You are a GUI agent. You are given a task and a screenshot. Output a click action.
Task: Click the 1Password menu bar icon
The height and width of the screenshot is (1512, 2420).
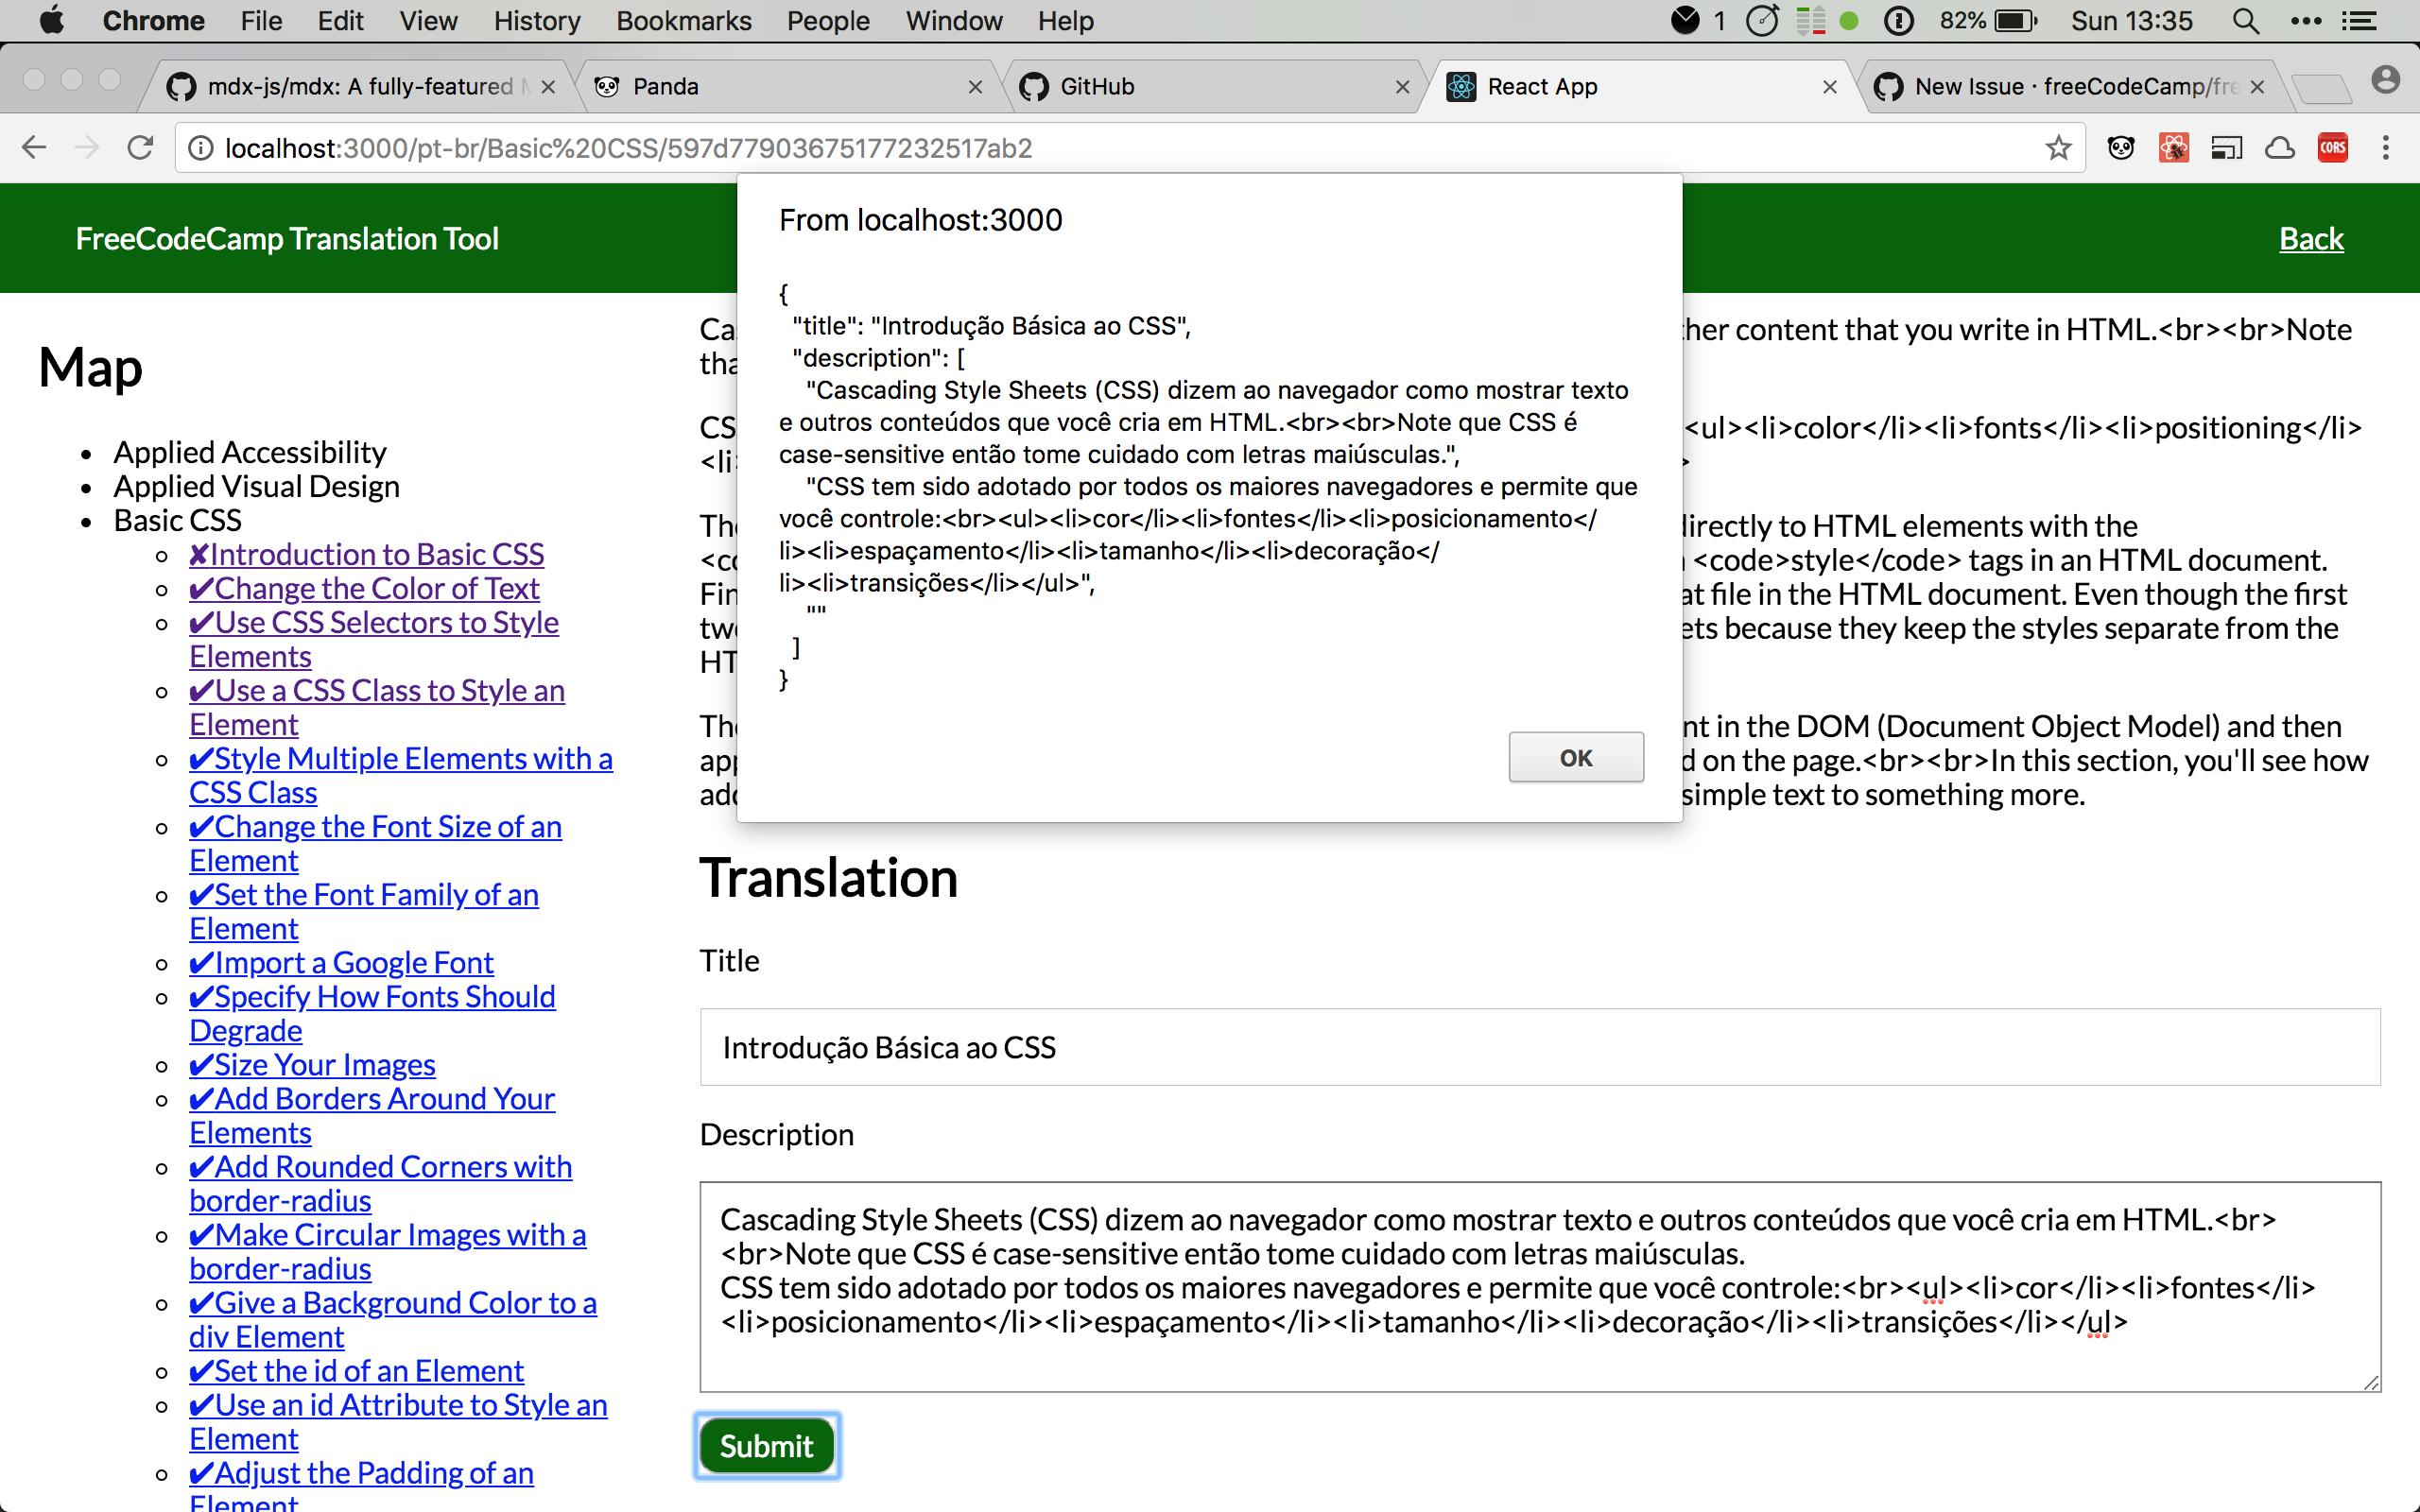1898,20
